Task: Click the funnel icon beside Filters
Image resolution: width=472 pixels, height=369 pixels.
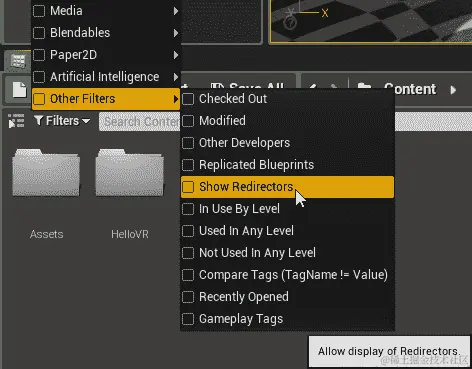Action: (x=39, y=120)
